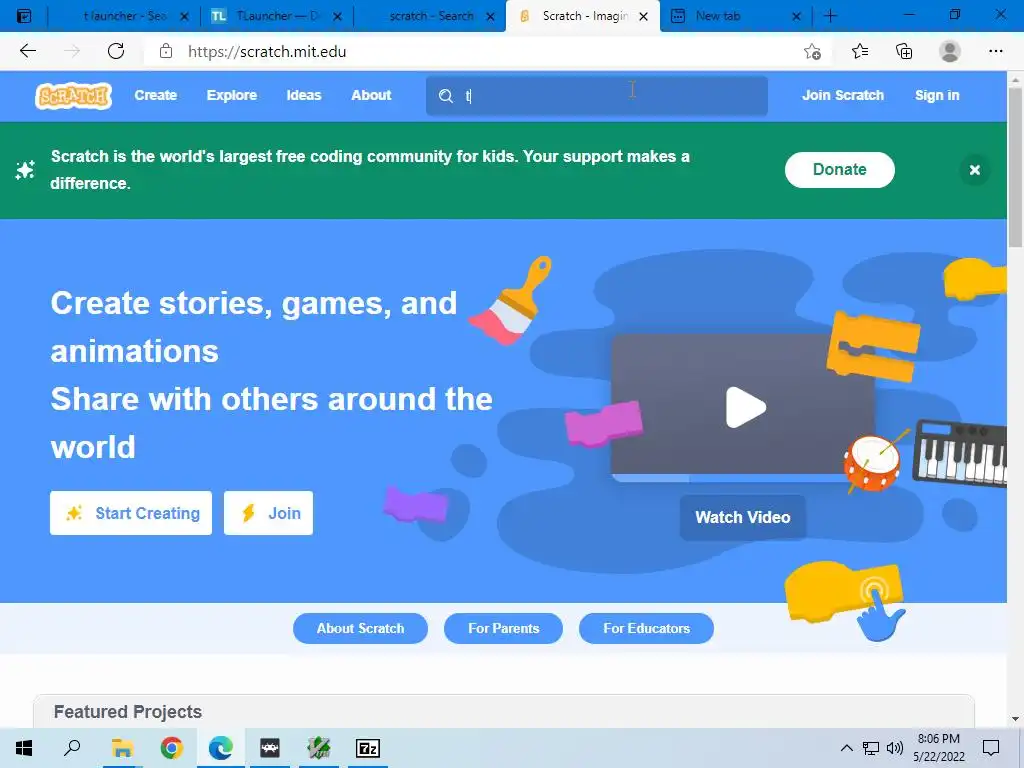The image size is (1024, 768).
Task: Reload the page with refresh icon
Action: click(x=116, y=51)
